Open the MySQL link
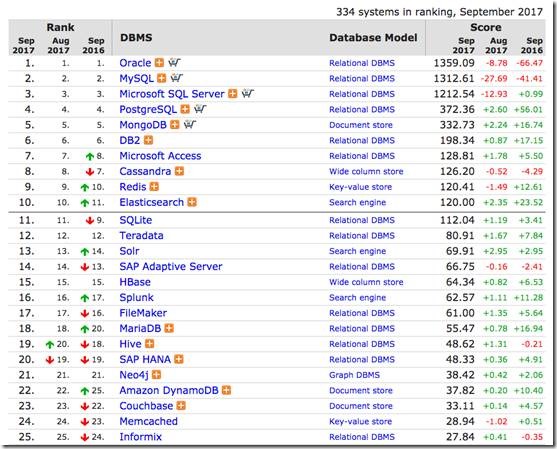 coord(136,79)
